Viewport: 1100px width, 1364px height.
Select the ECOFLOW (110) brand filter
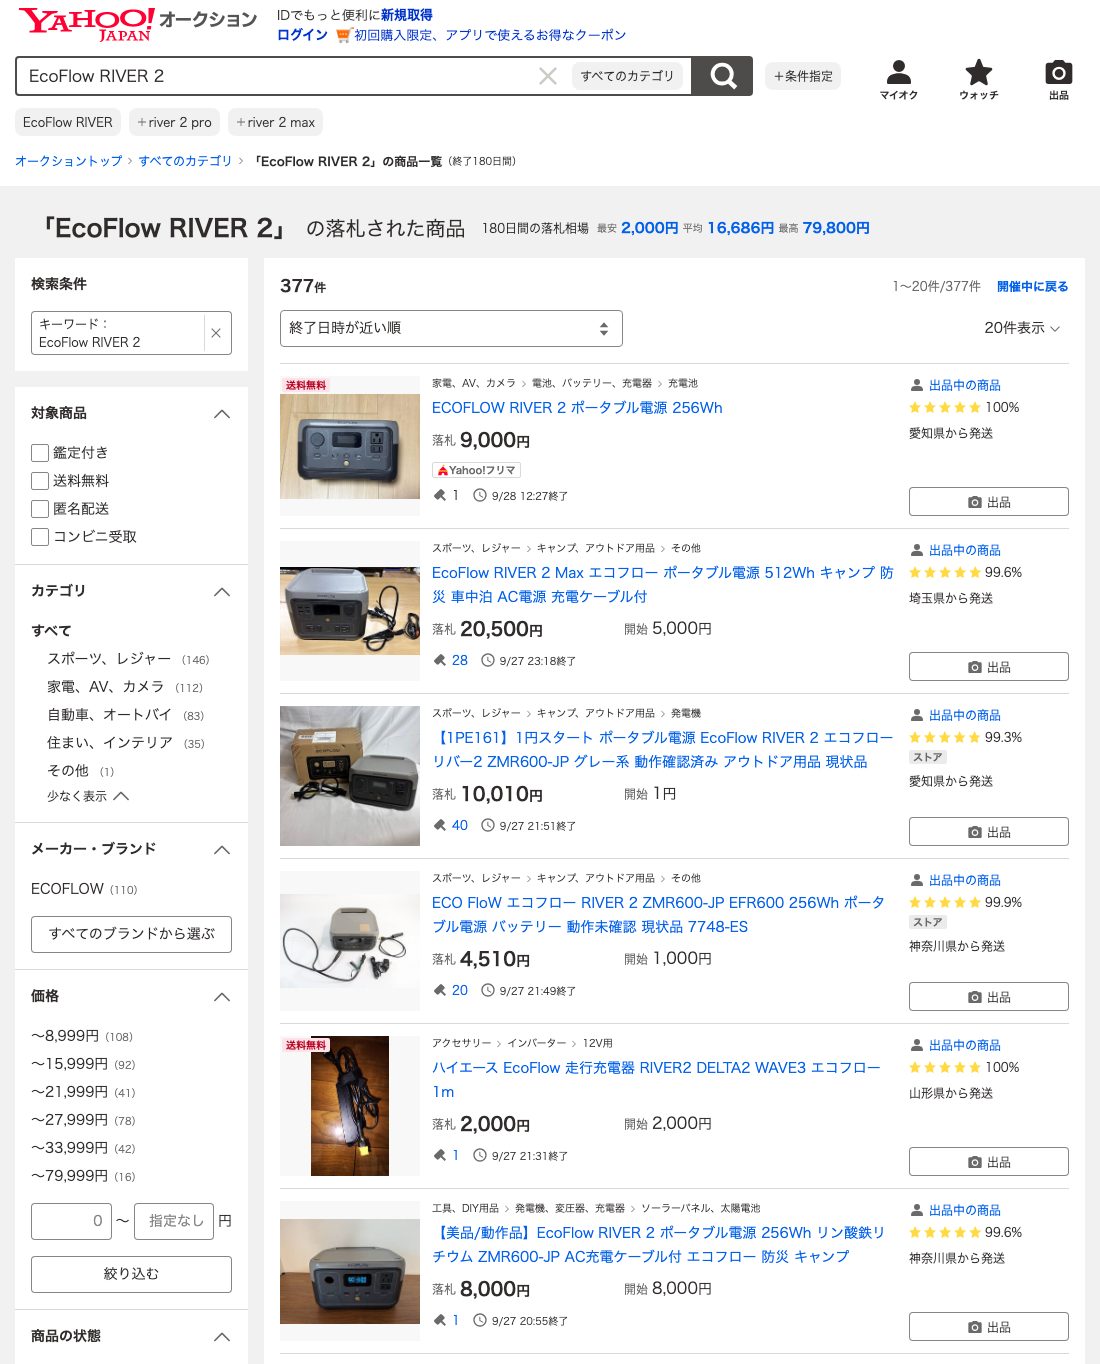point(84,889)
